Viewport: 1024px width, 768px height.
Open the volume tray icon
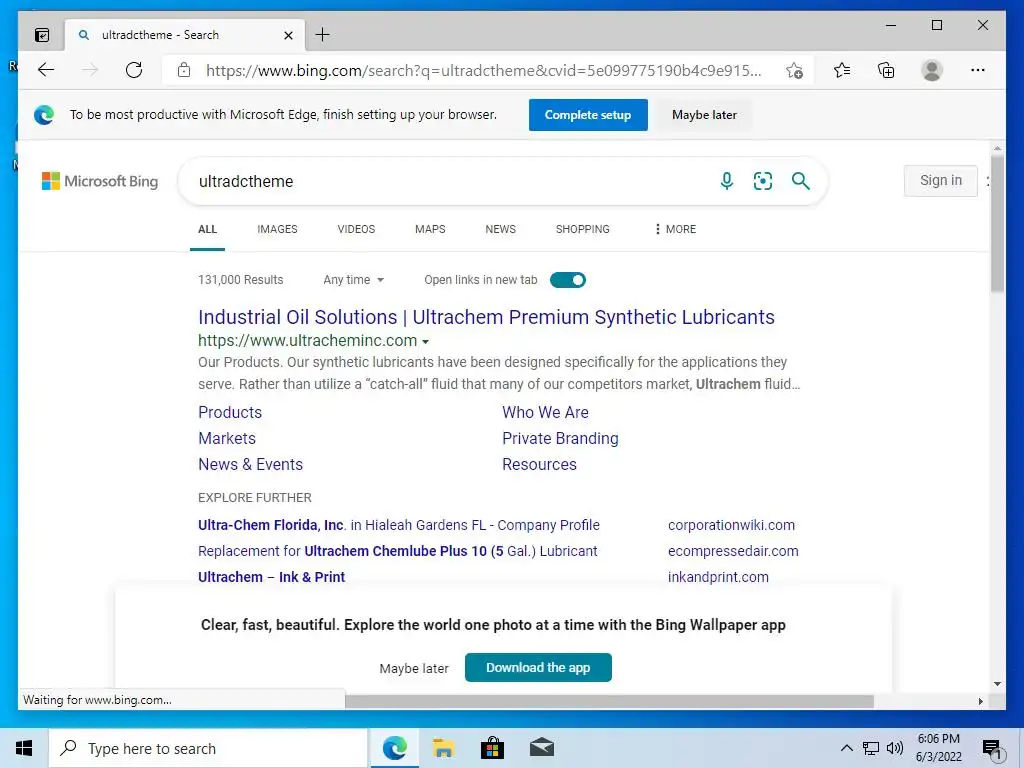tap(895, 748)
